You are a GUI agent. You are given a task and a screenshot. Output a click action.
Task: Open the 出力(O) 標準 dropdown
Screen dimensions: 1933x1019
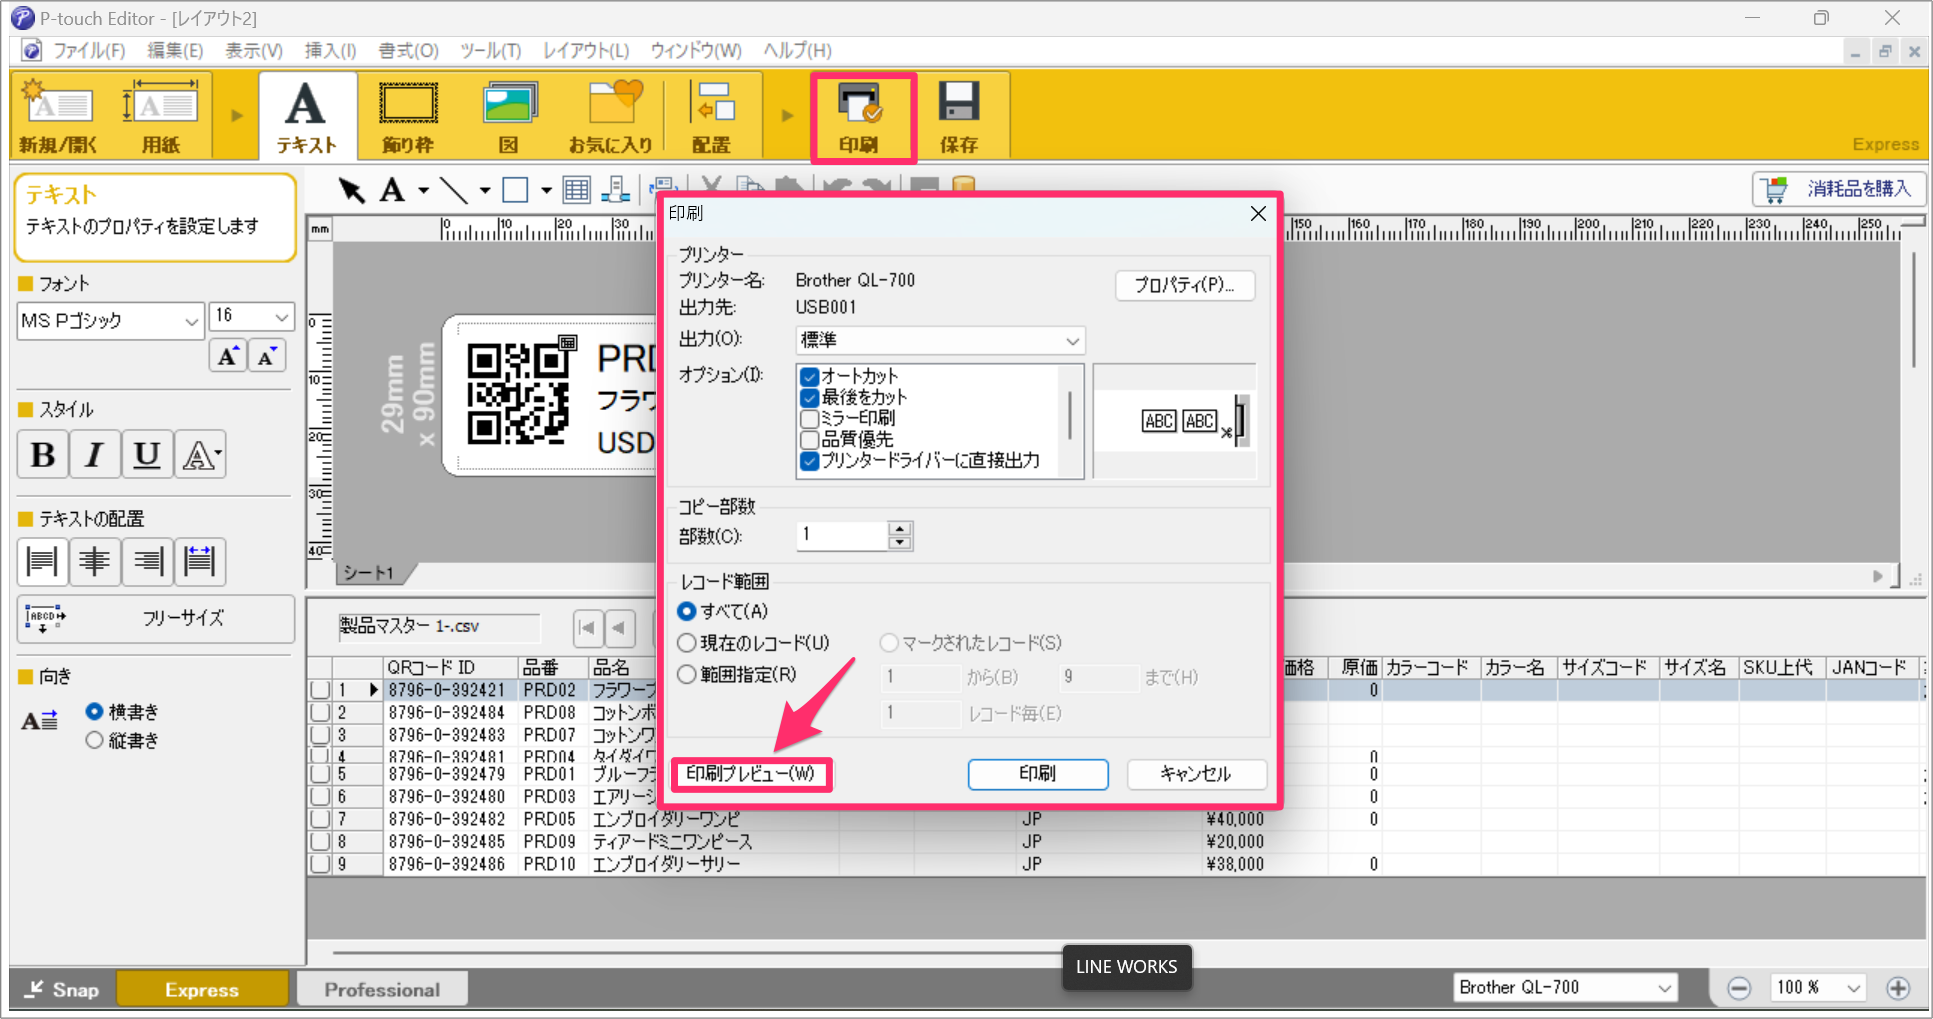pos(940,340)
